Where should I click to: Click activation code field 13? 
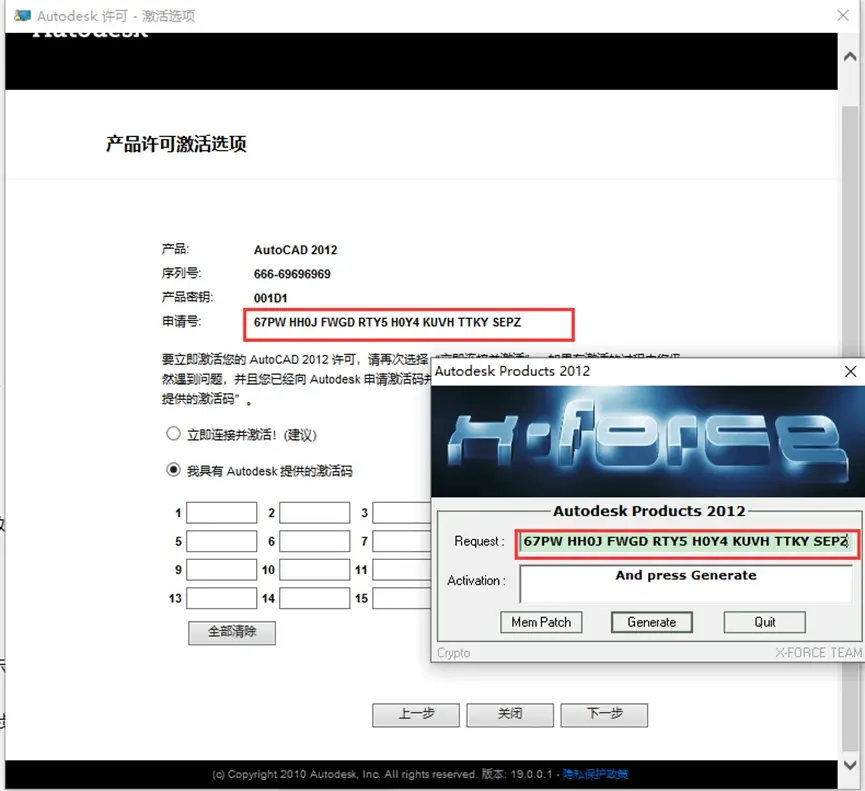point(221,598)
